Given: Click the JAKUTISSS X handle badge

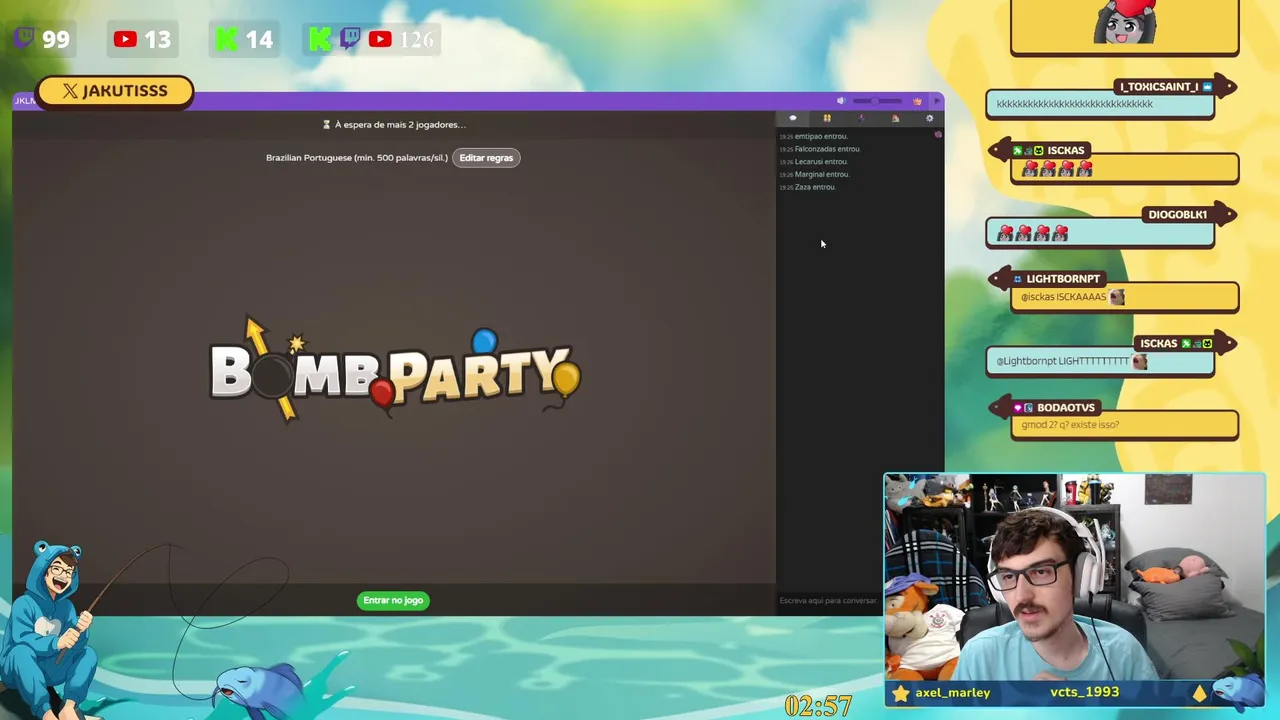Looking at the screenshot, I should [115, 91].
